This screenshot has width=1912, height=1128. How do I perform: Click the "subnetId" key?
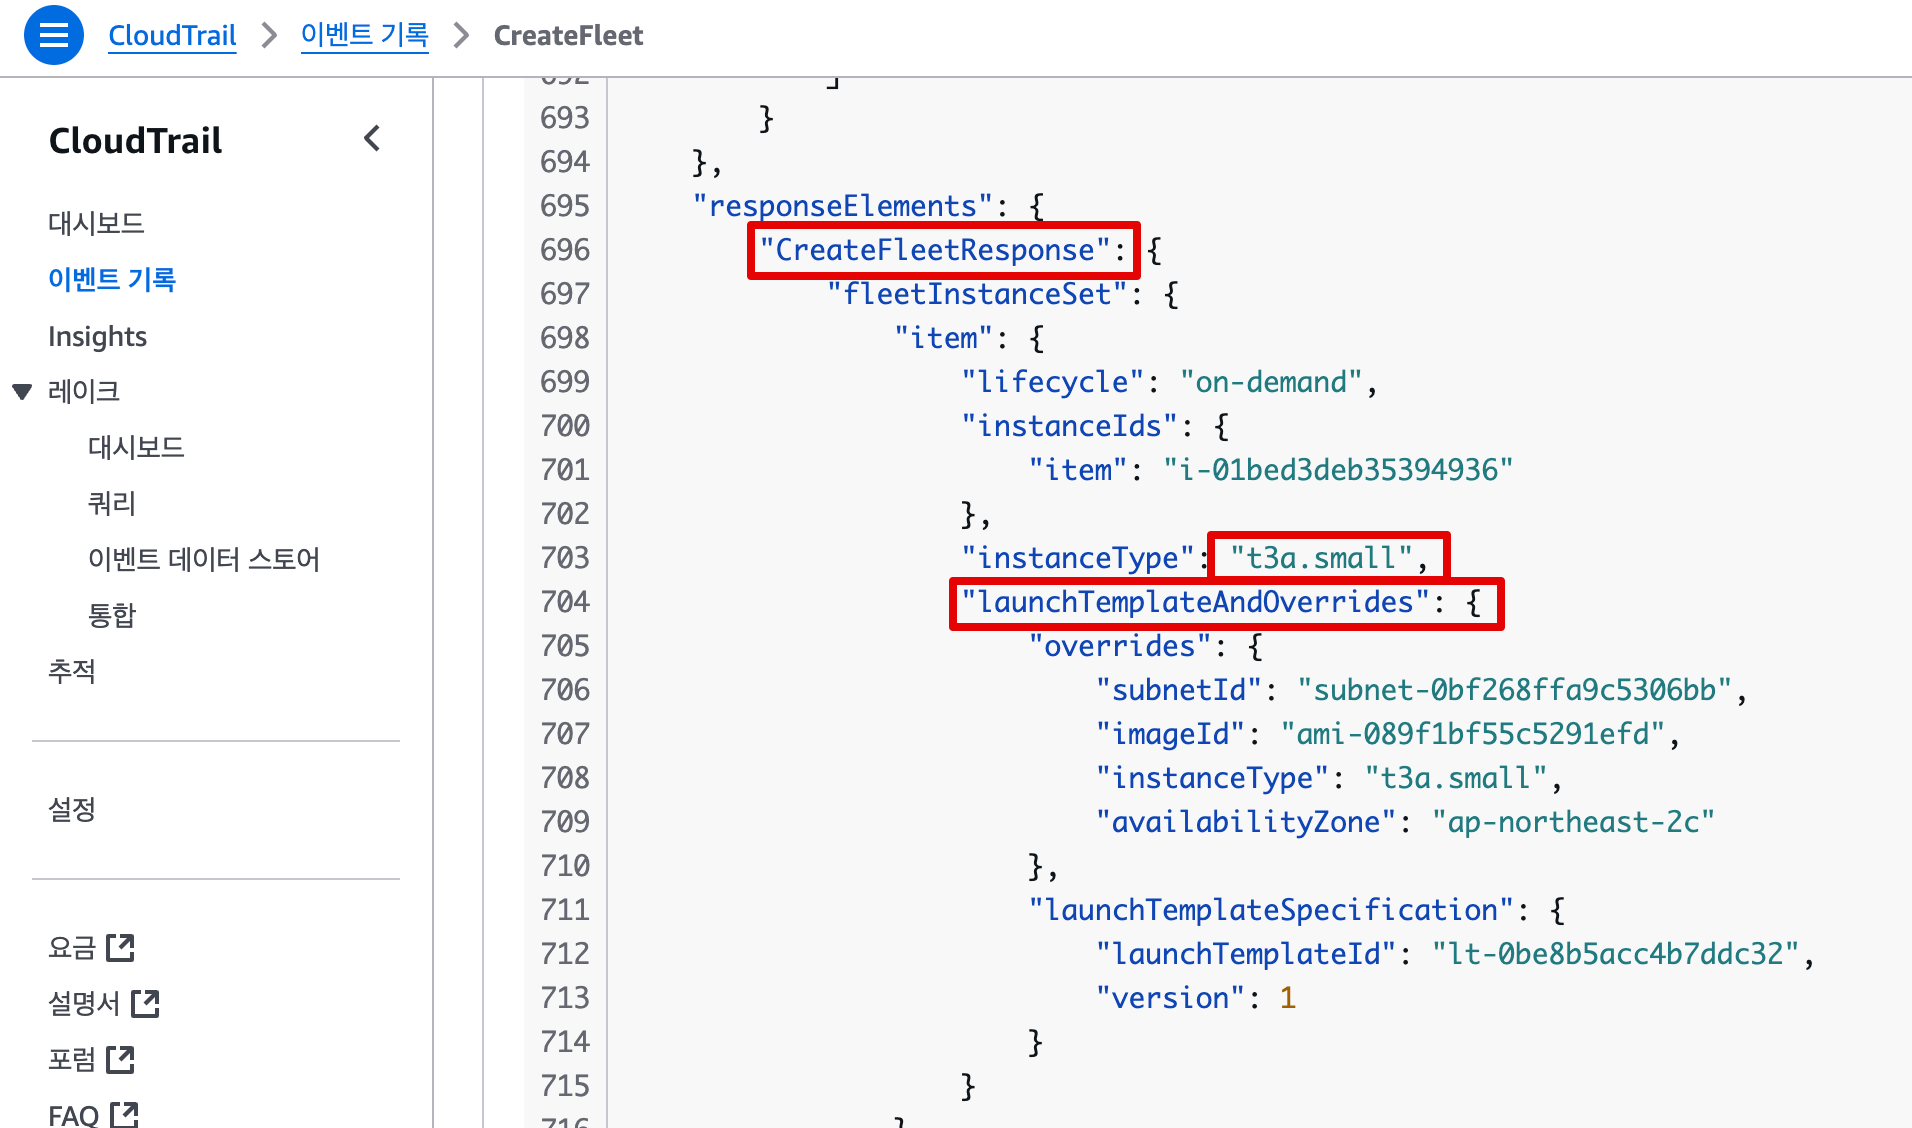(x=1179, y=690)
